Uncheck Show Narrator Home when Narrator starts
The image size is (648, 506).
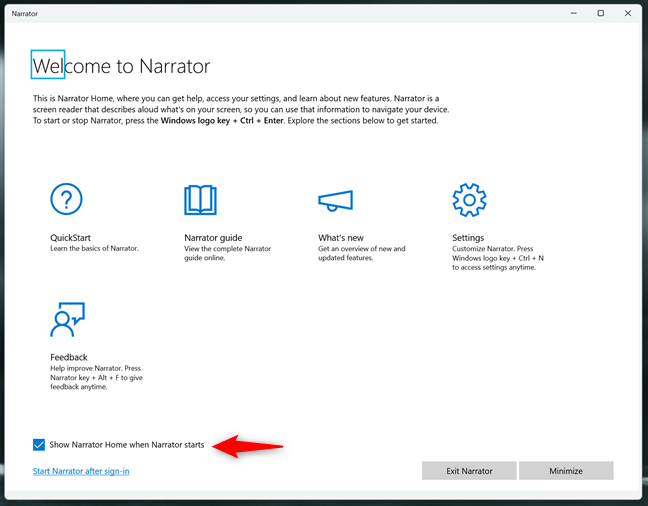pyautogui.click(x=39, y=445)
